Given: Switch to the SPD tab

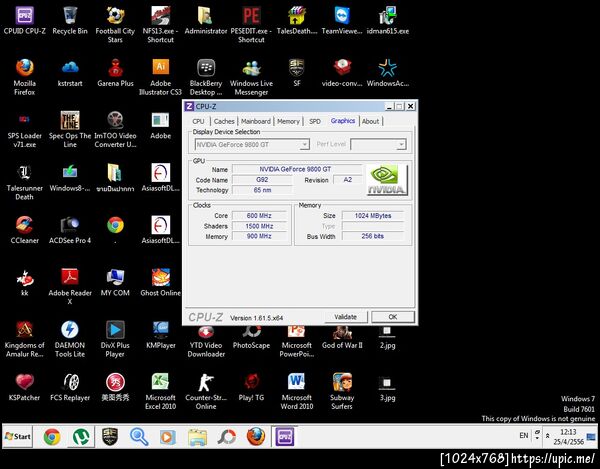Looking at the screenshot, I should [x=315, y=121].
